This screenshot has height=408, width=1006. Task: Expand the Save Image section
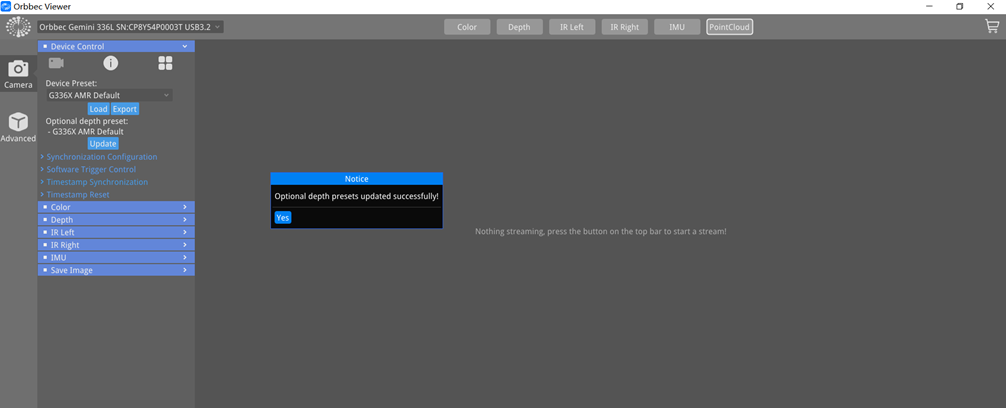[116, 270]
